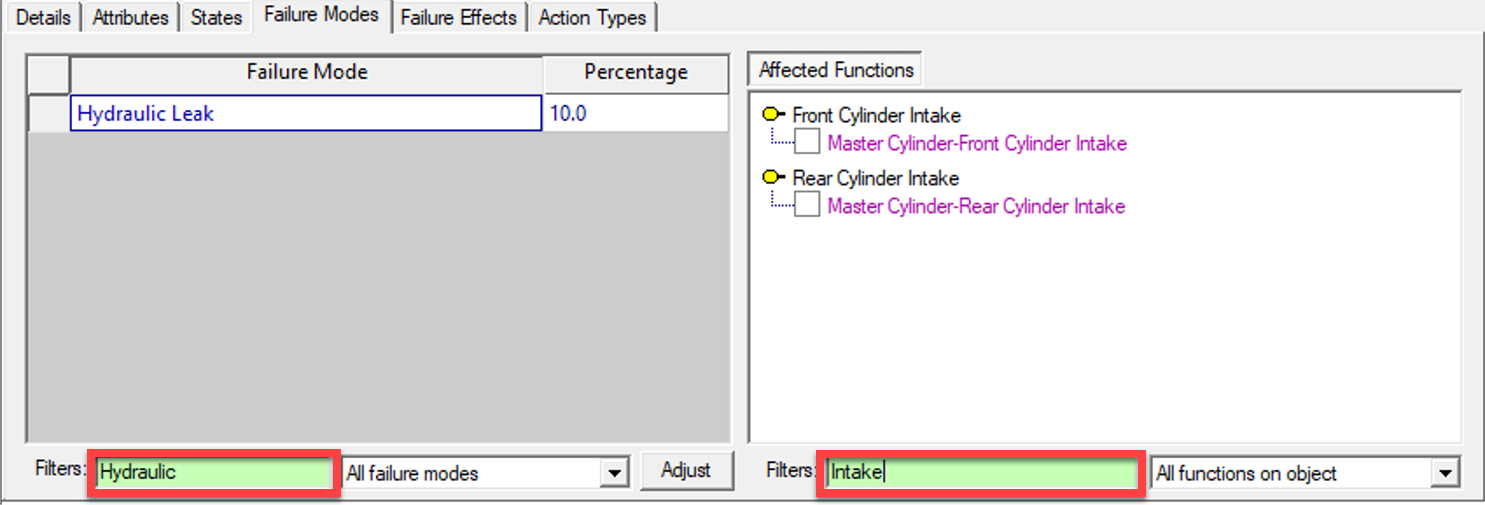Switch to the Attributes tab
The height and width of the screenshot is (505, 1485).
(x=133, y=17)
